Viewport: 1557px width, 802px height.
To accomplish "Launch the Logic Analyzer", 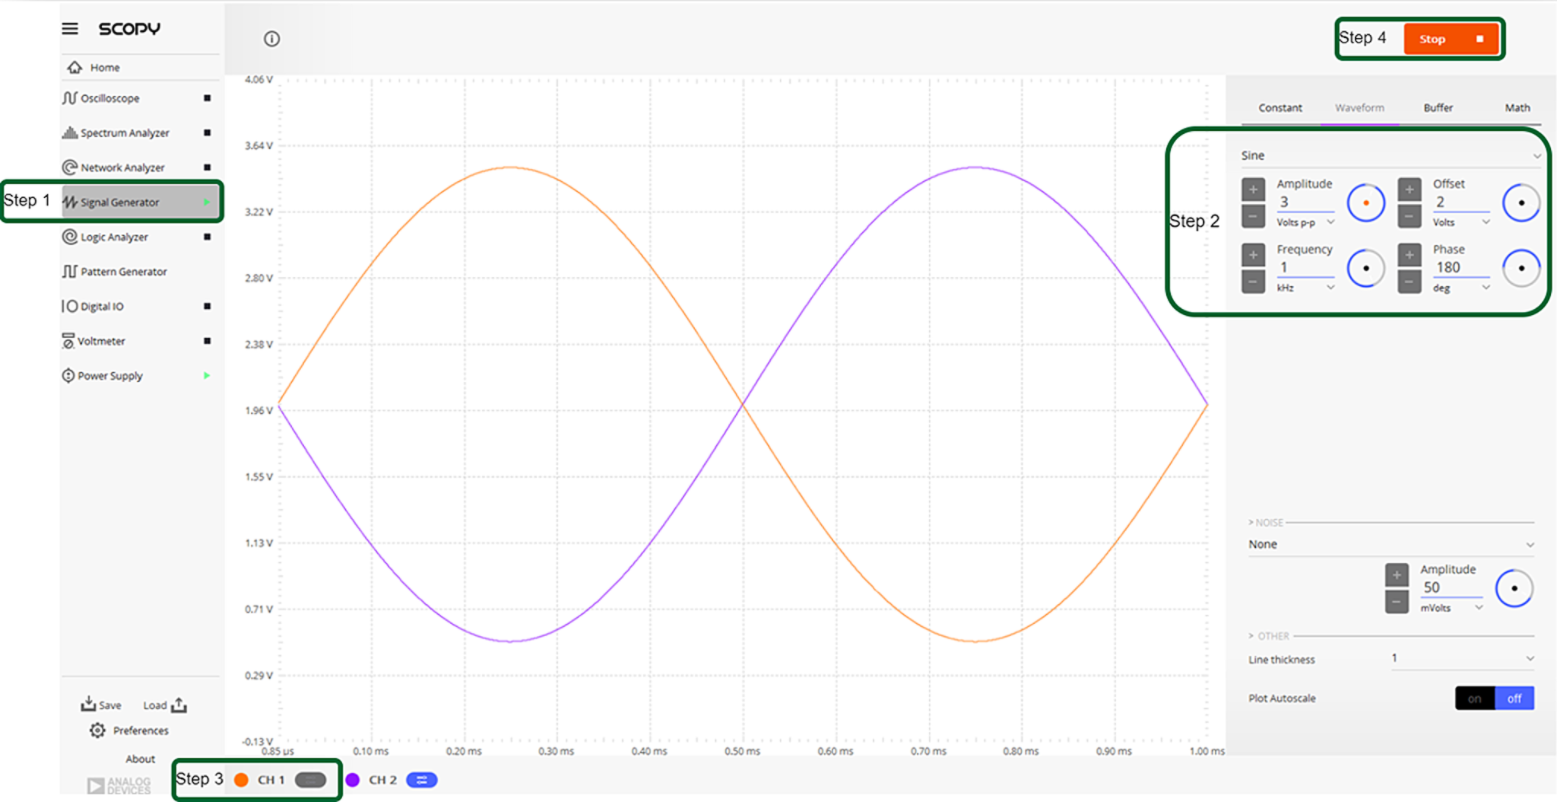I will click(114, 237).
